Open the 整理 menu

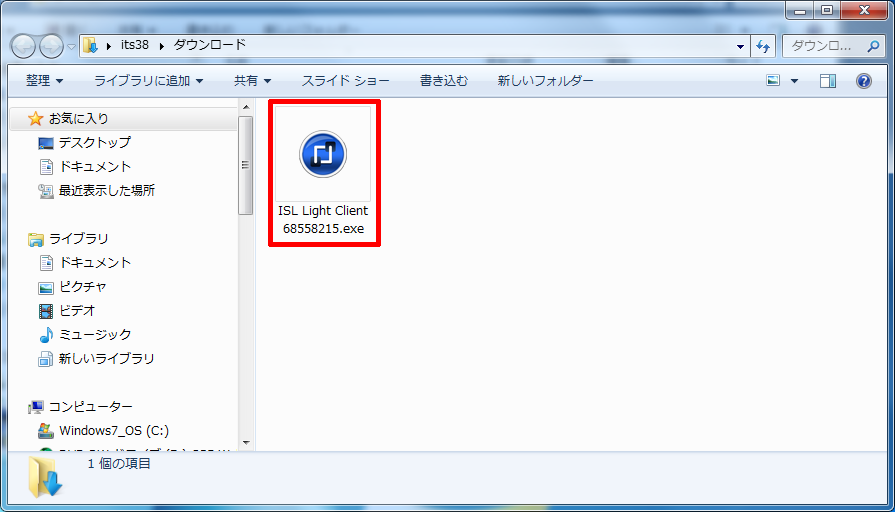pos(44,81)
